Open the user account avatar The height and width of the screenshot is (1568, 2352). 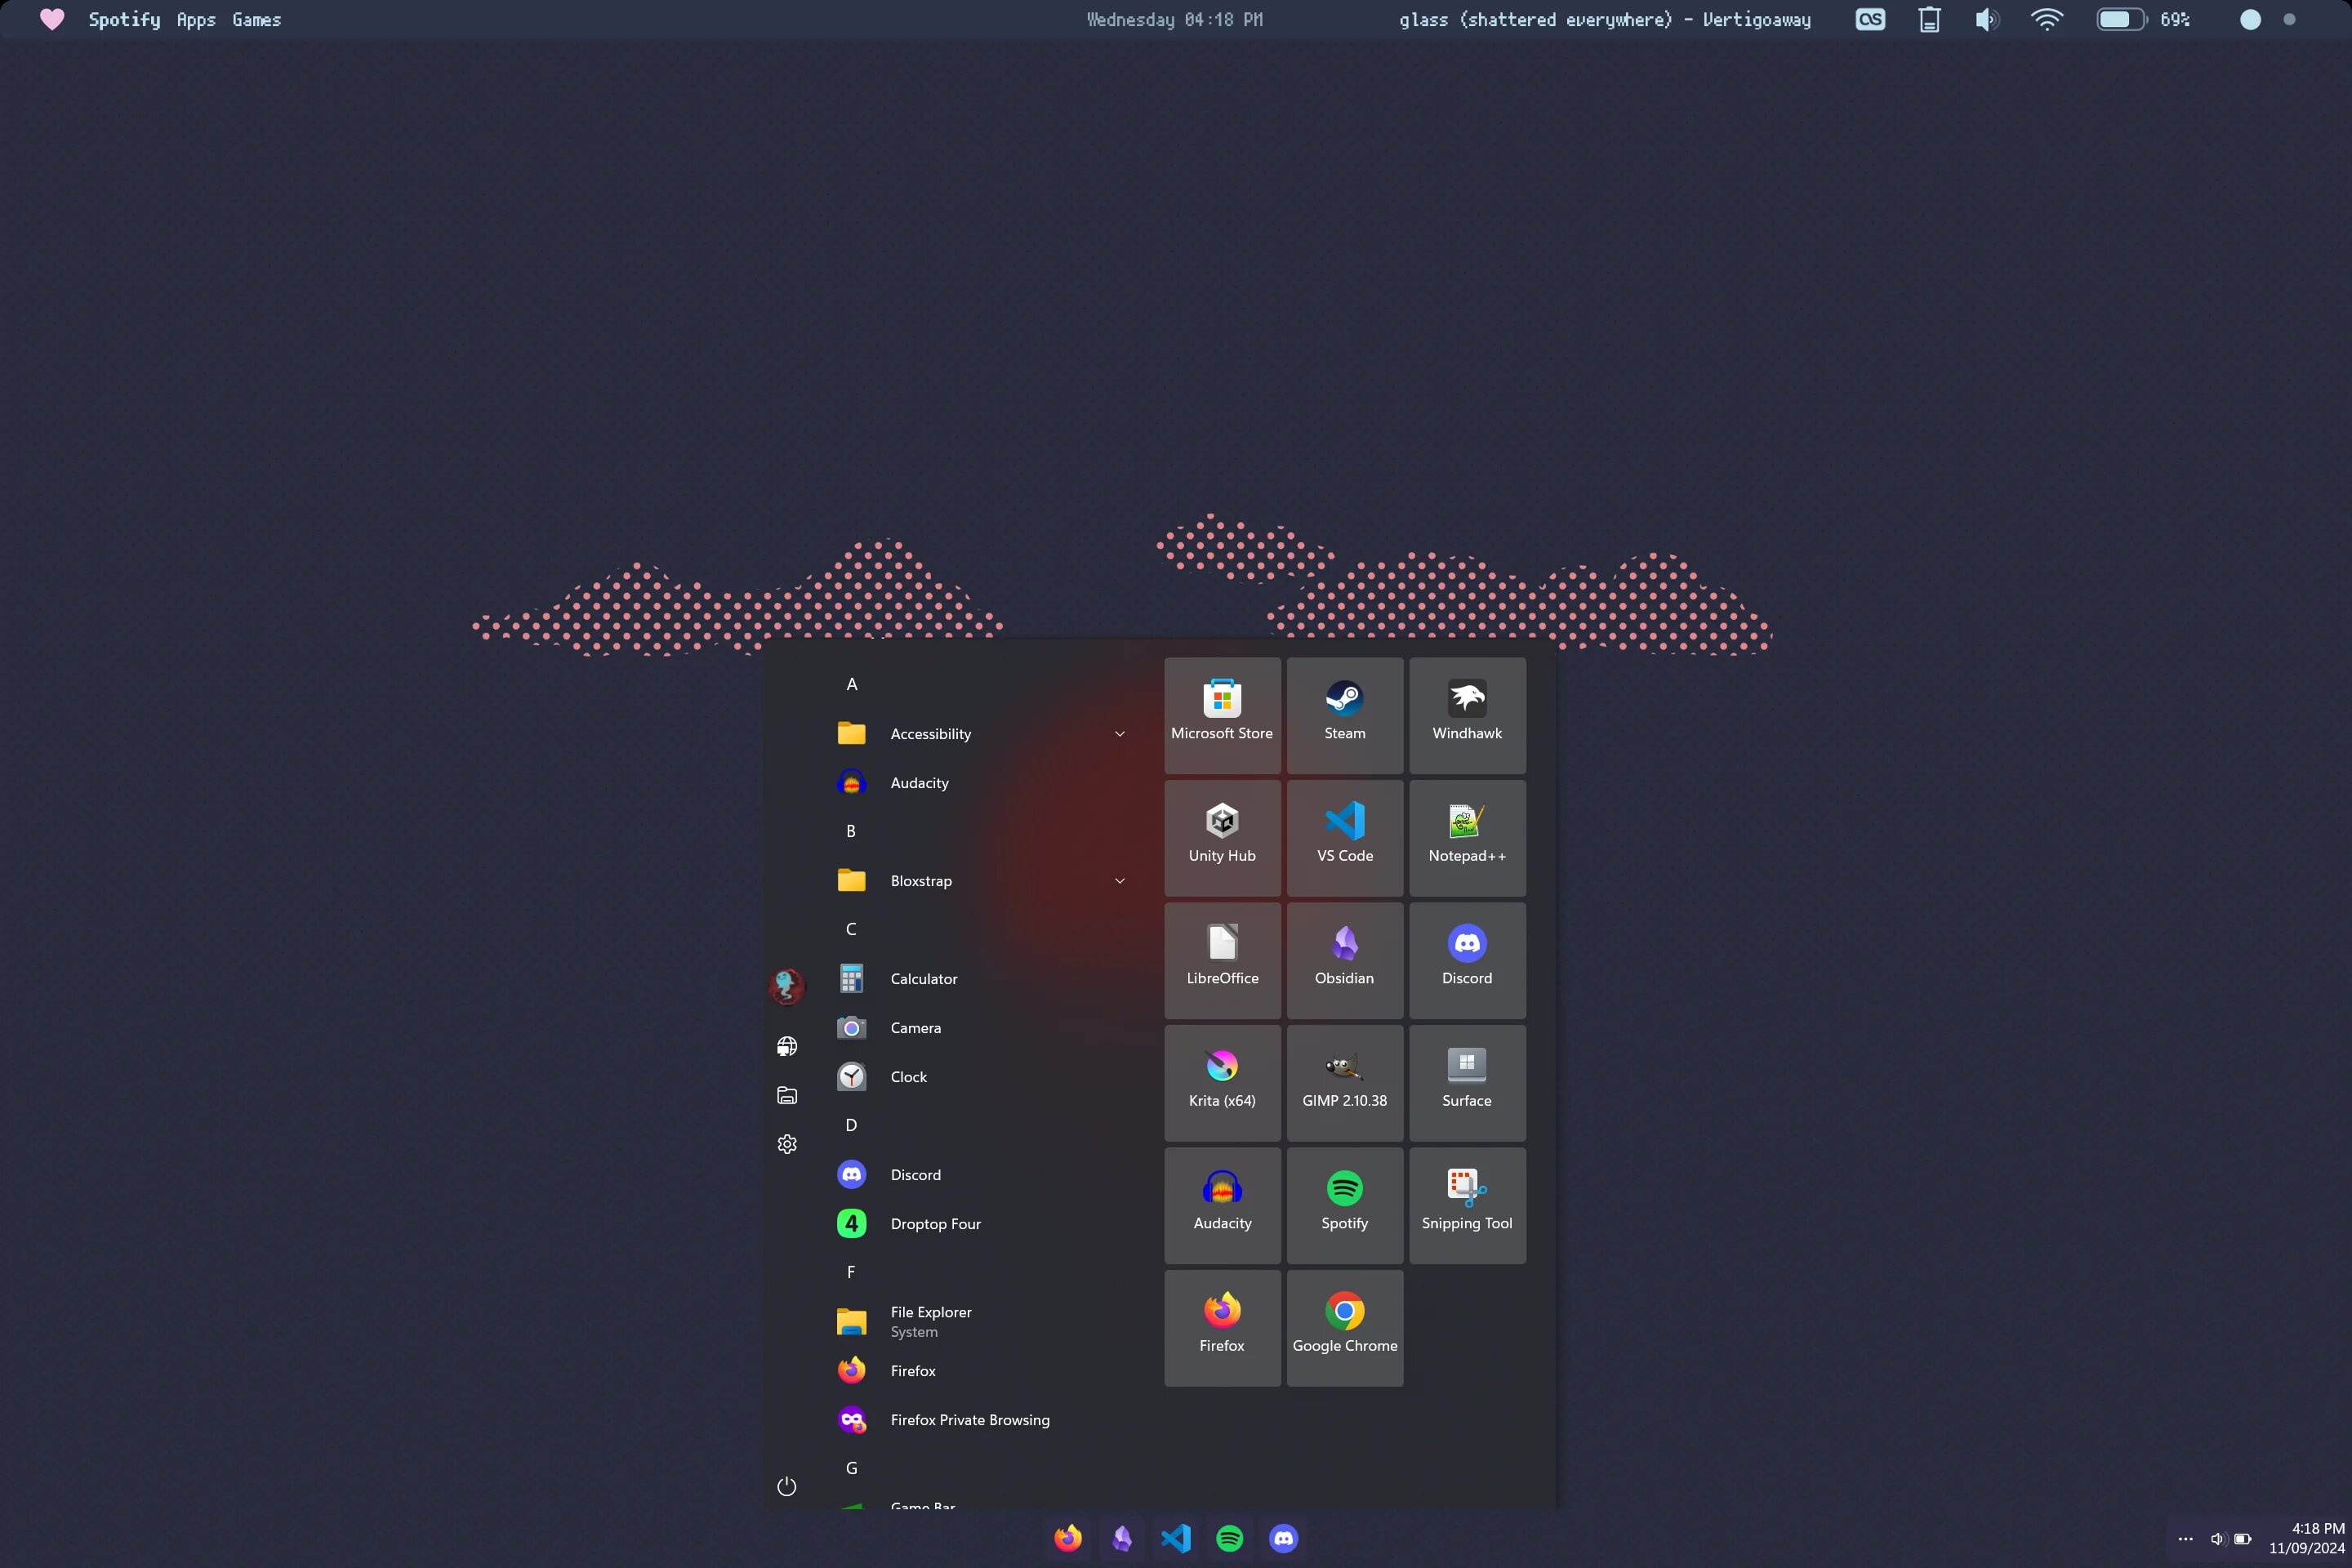coord(787,987)
